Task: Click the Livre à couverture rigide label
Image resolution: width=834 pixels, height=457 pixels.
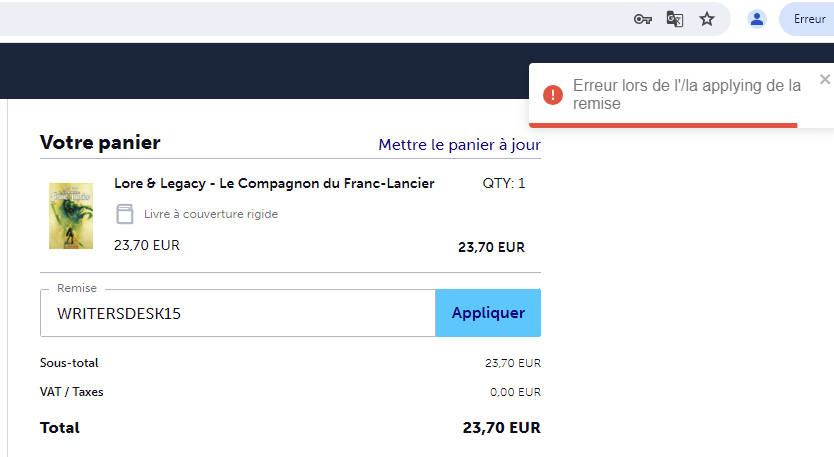Action: coord(211,214)
